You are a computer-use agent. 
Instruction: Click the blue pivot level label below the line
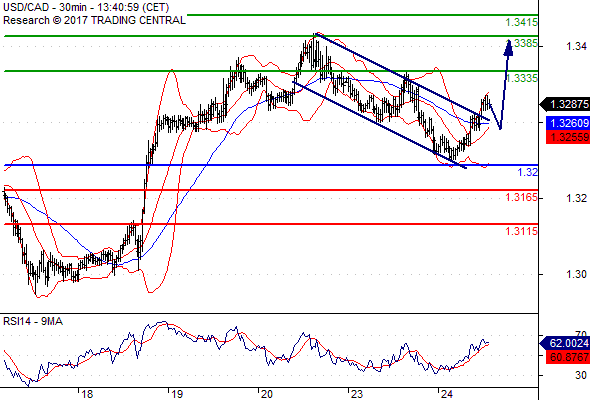tap(528, 172)
